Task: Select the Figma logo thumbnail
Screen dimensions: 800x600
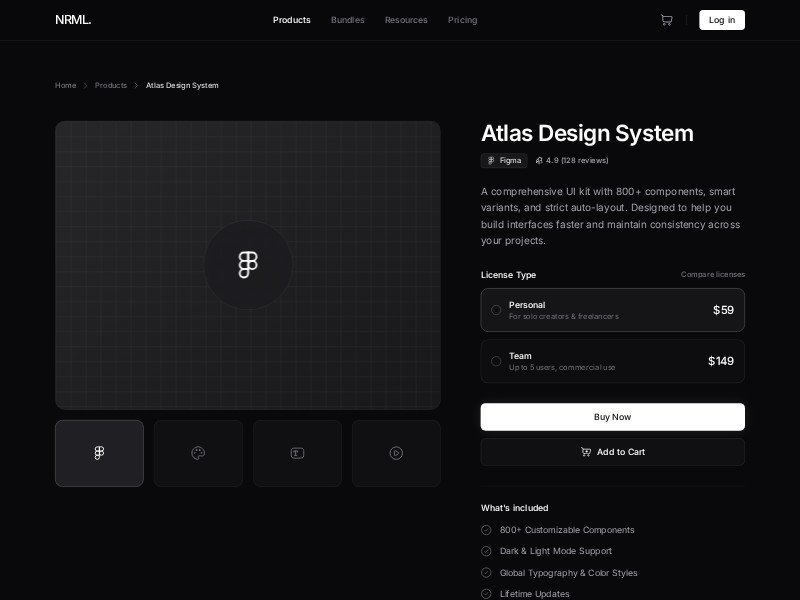Action: (x=99, y=453)
